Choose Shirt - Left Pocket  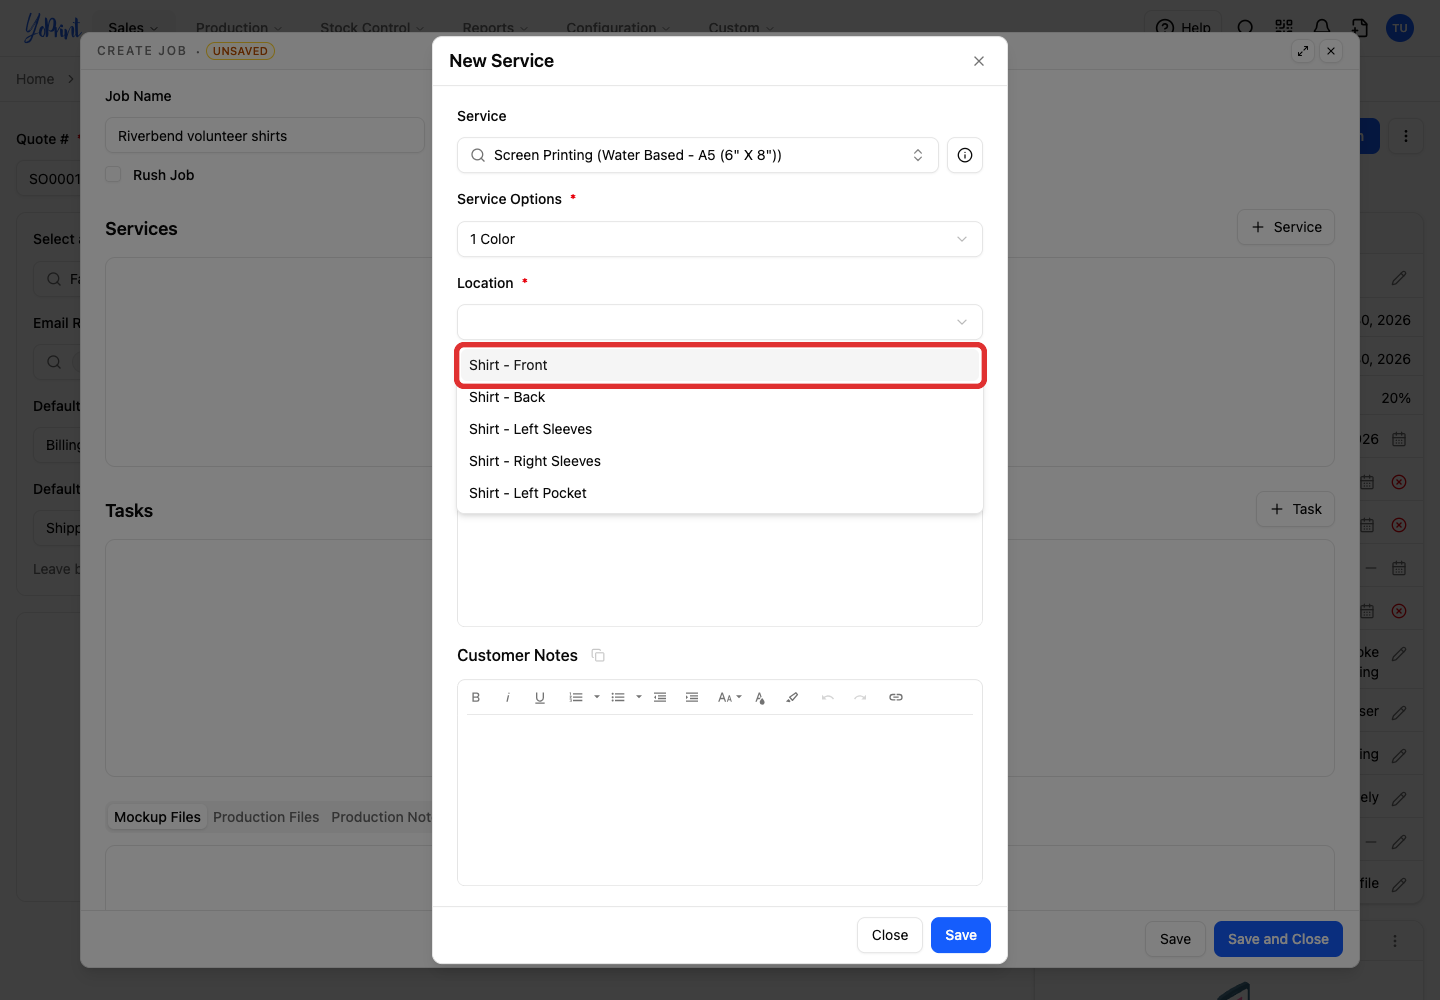[720, 493]
